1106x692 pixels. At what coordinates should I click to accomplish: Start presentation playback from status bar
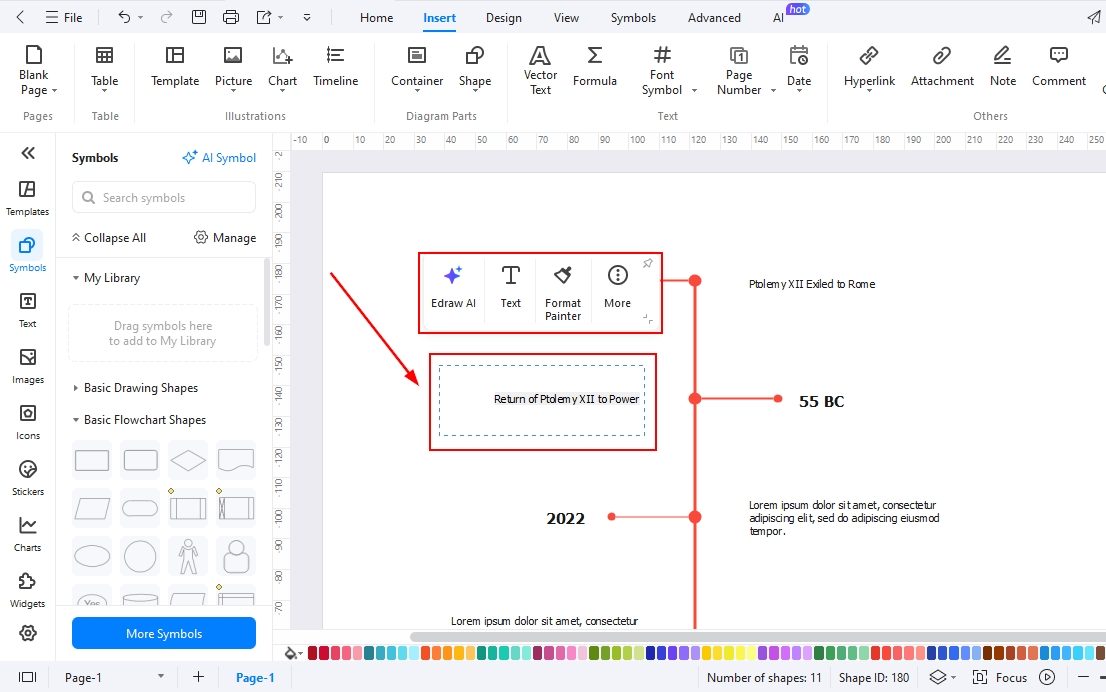1046,677
